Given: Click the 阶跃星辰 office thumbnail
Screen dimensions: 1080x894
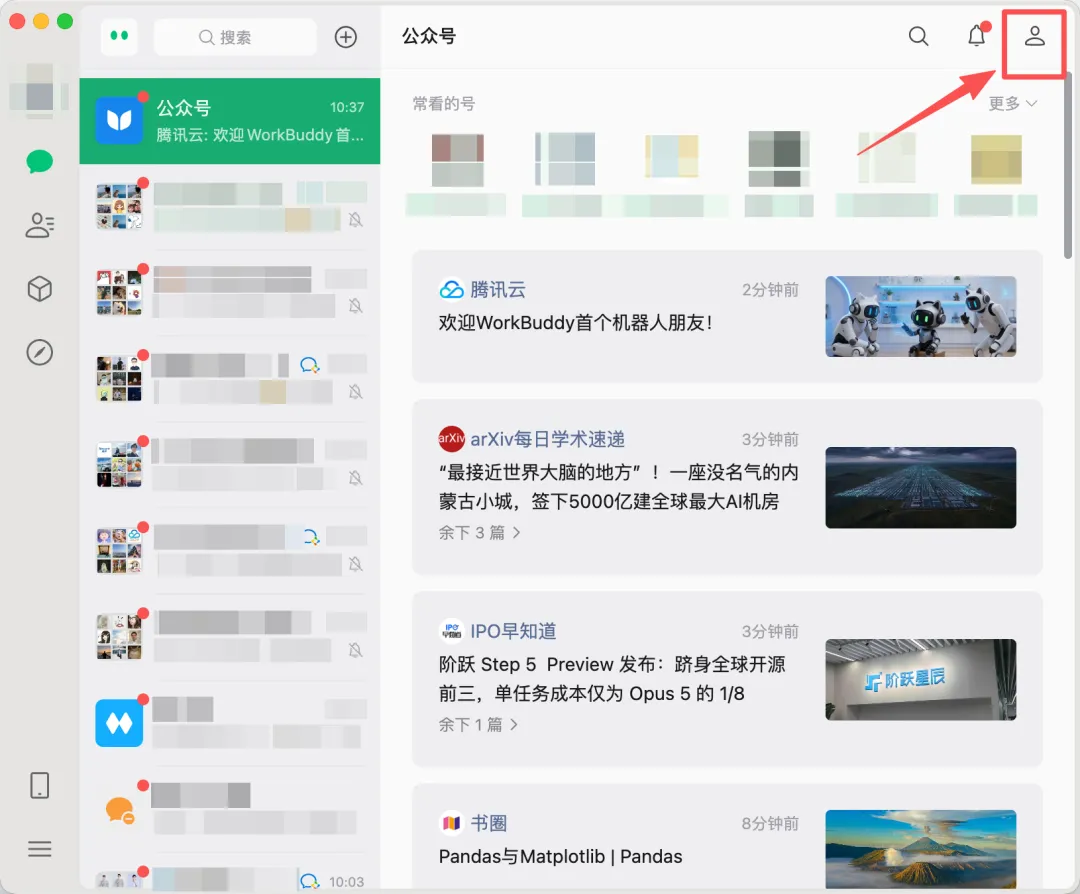Looking at the screenshot, I should click(x=920, y=680).
